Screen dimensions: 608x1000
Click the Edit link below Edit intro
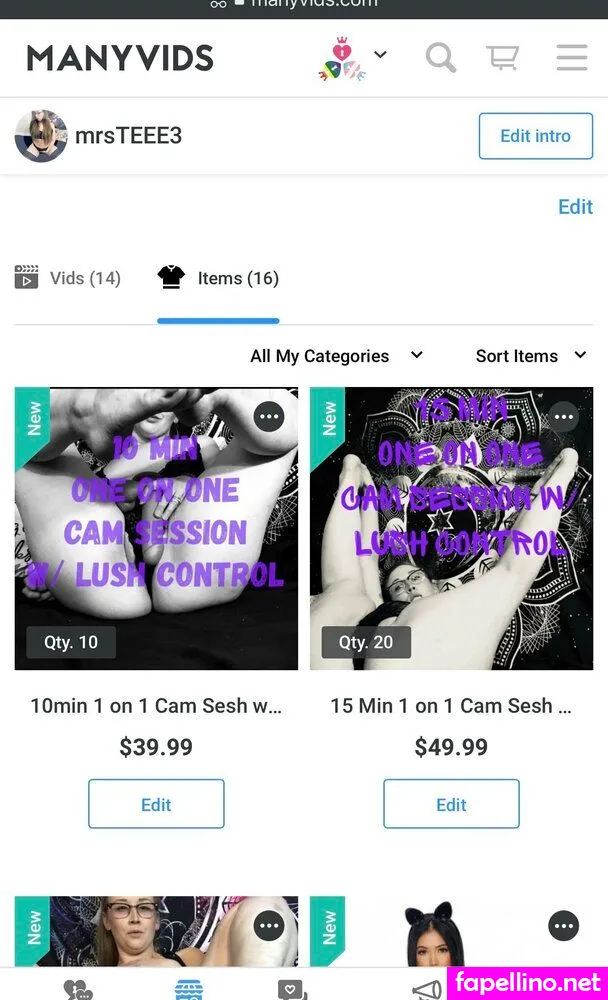click(575, 207)
